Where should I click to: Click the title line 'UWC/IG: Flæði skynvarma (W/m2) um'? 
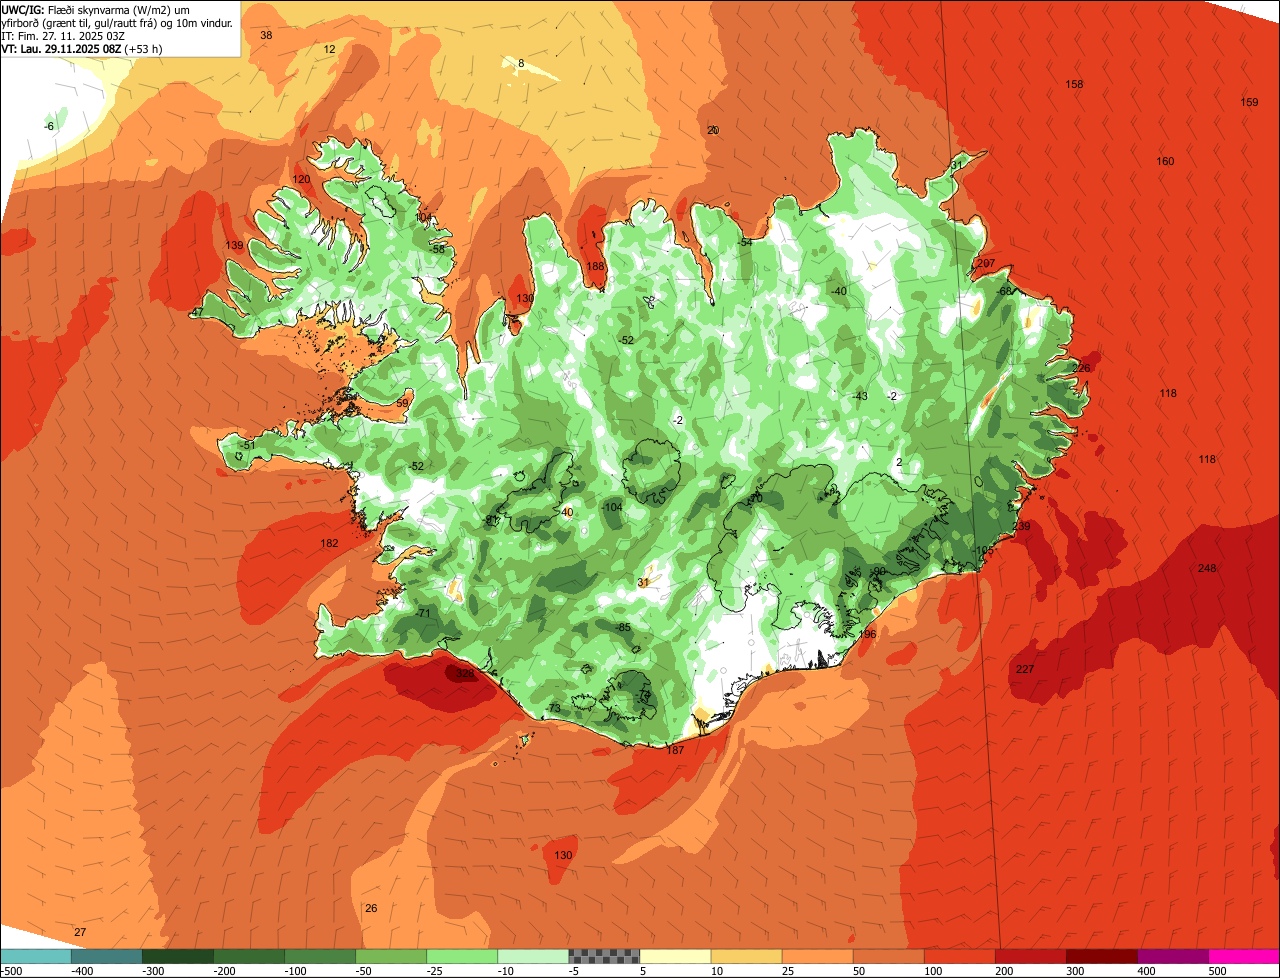[x=96, y=9]
